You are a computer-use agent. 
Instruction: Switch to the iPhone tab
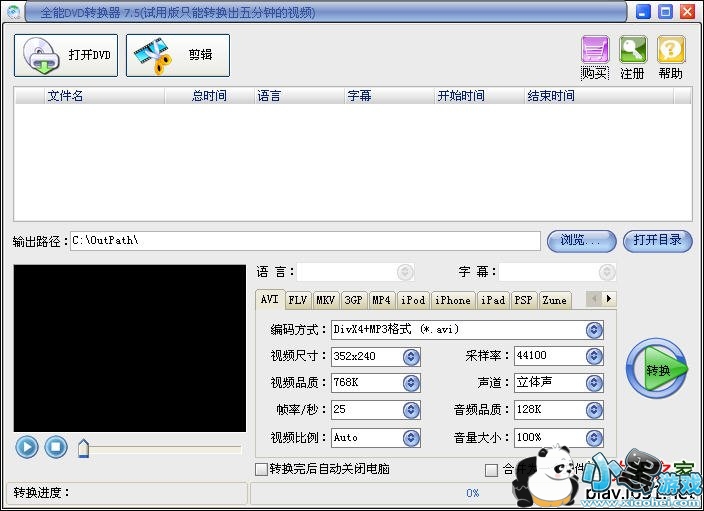click(x=453, y=300)
